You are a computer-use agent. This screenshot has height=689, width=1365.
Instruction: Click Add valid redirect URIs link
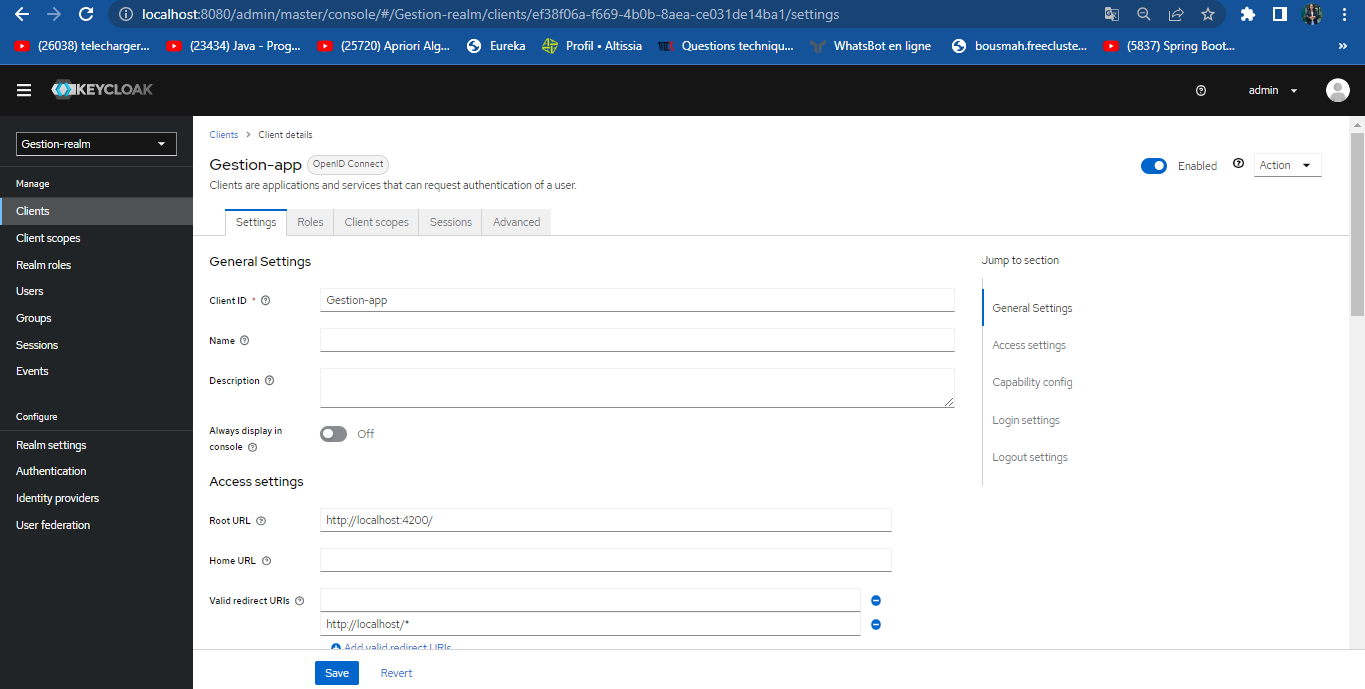click(x=389, y=647)
